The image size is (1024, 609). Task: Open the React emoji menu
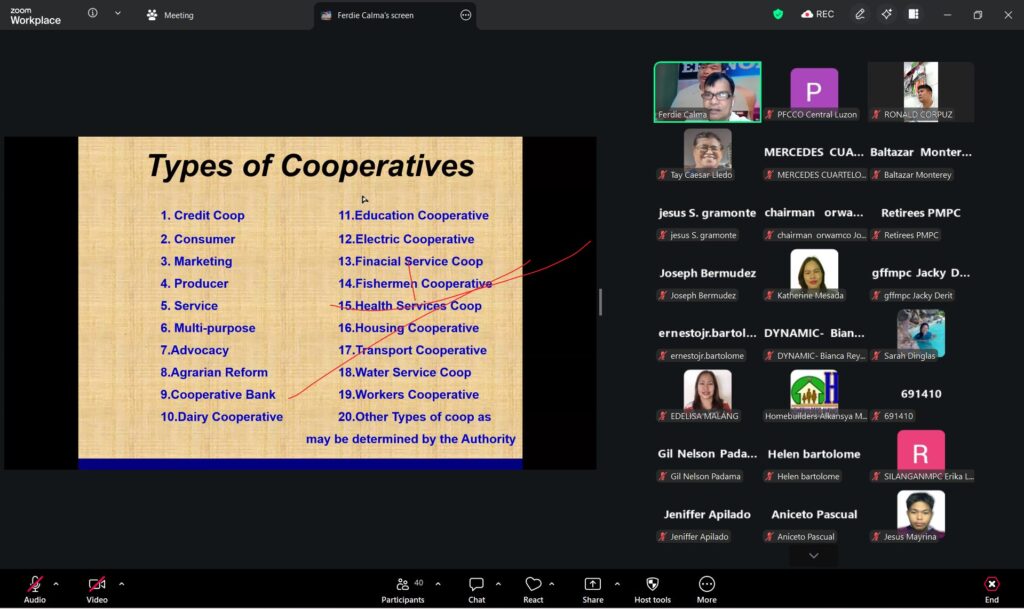pyautogui.click(x=533, y=585)
